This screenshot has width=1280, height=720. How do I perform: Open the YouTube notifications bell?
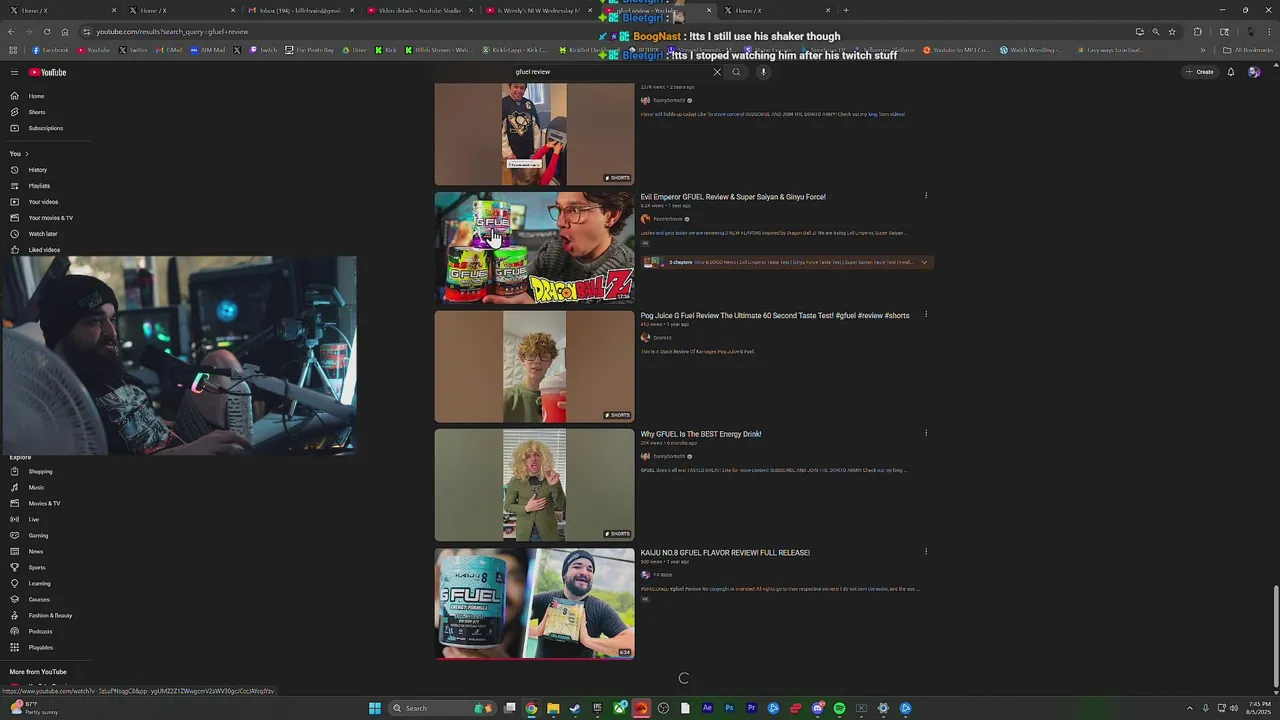click(x=1231, y=72)
